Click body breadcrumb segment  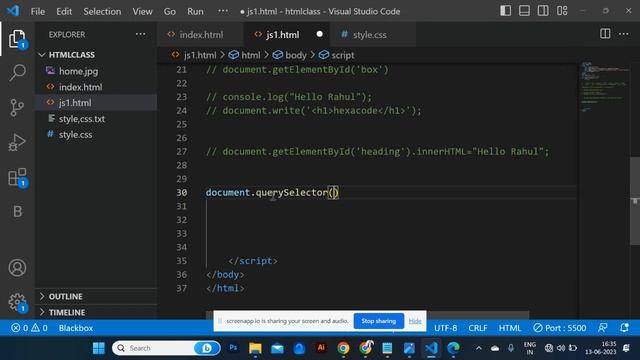[x=290, y=55]
